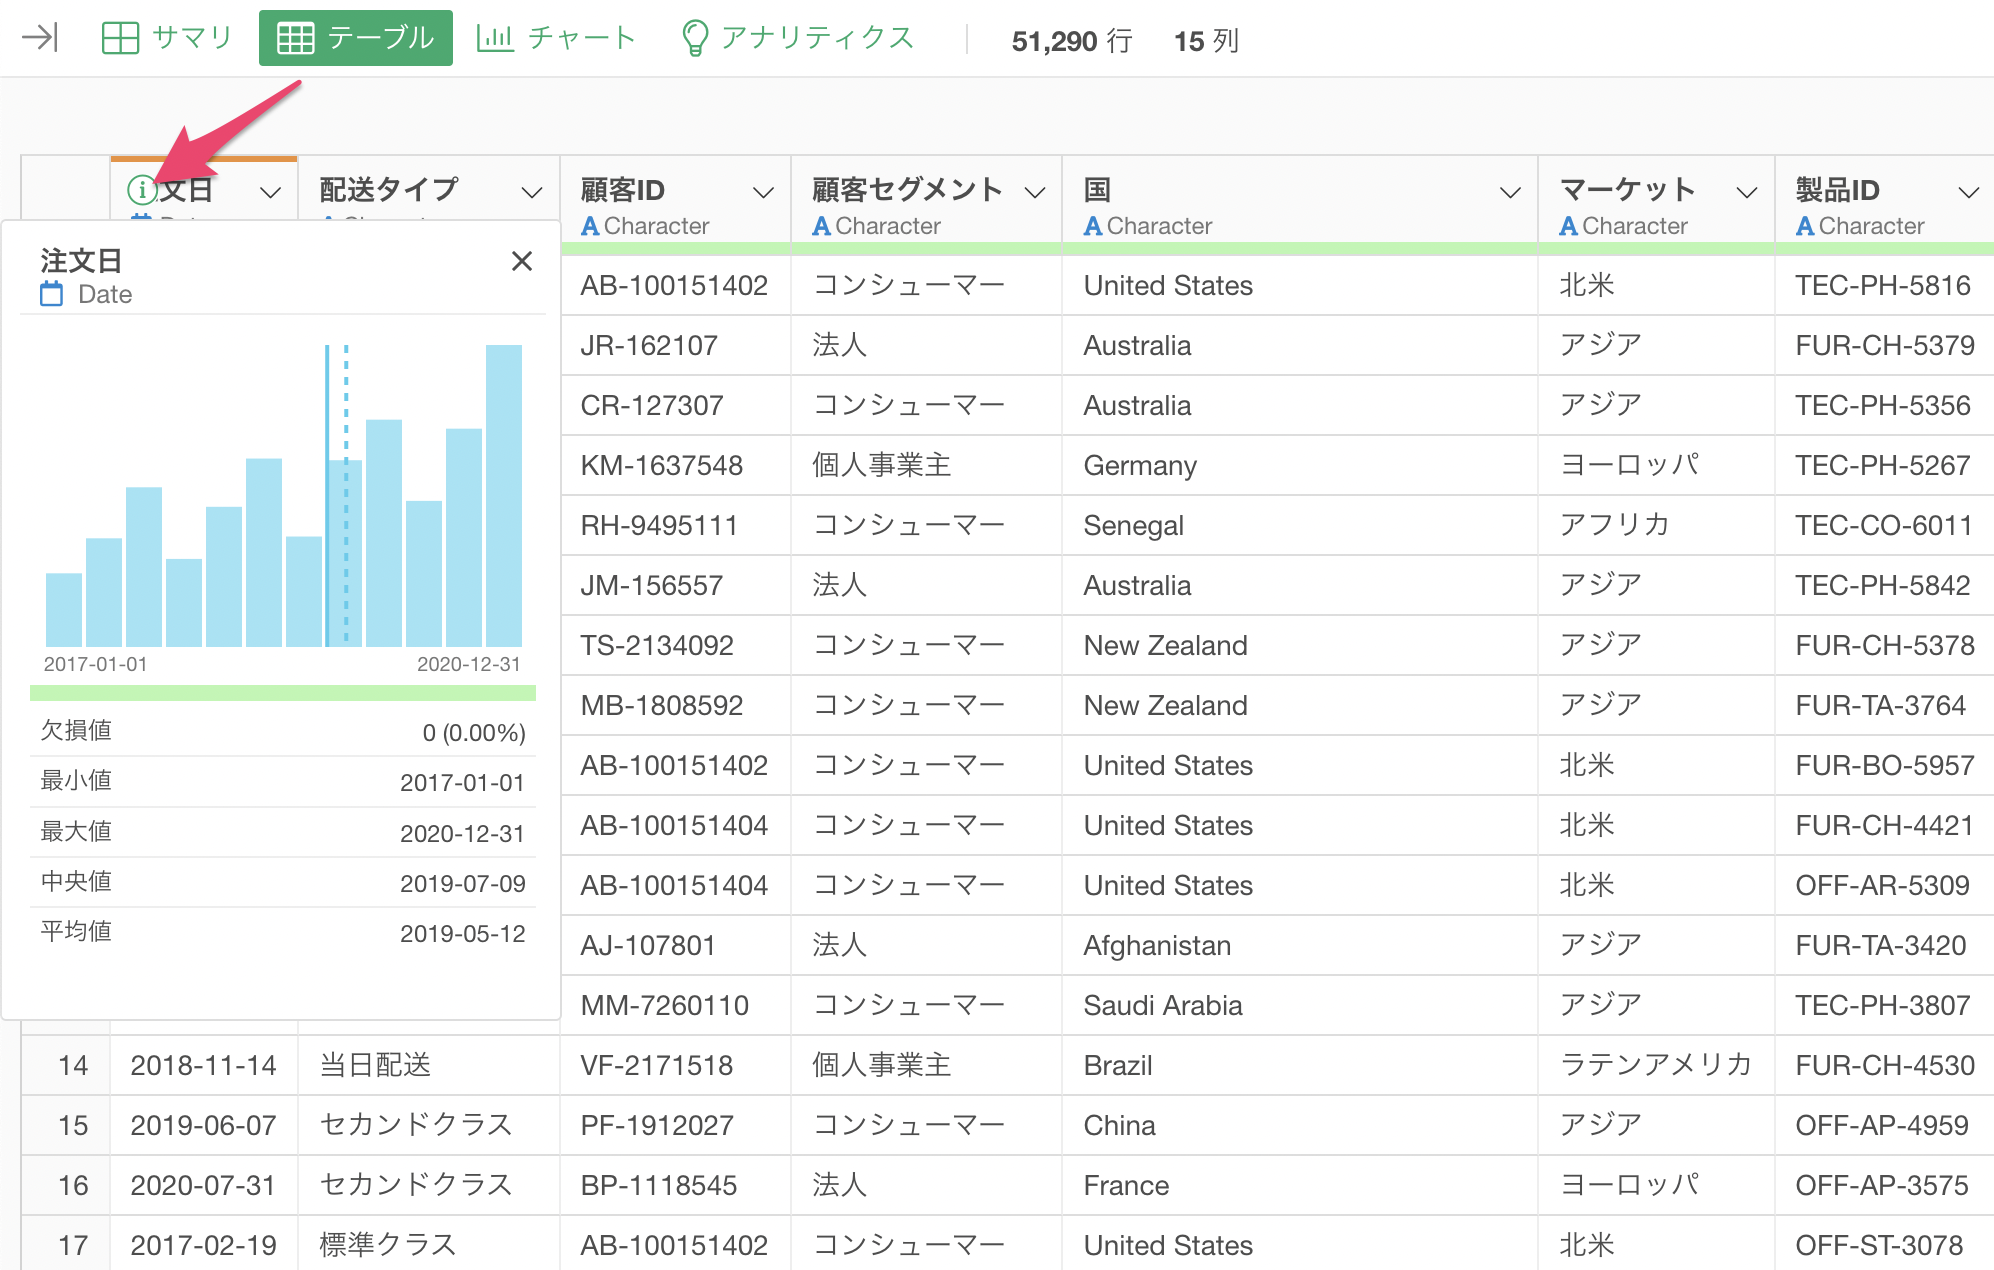Select the 最大値 2020-12-31 row
Screen dimensions: 1994x1270
pos(283,832)
